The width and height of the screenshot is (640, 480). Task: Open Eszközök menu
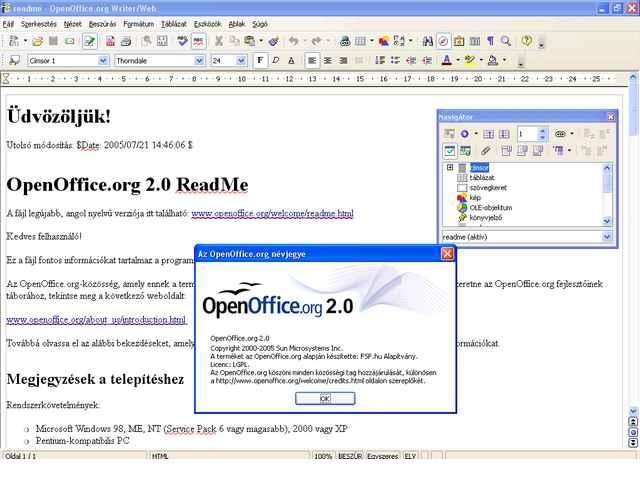pos(207,24)
